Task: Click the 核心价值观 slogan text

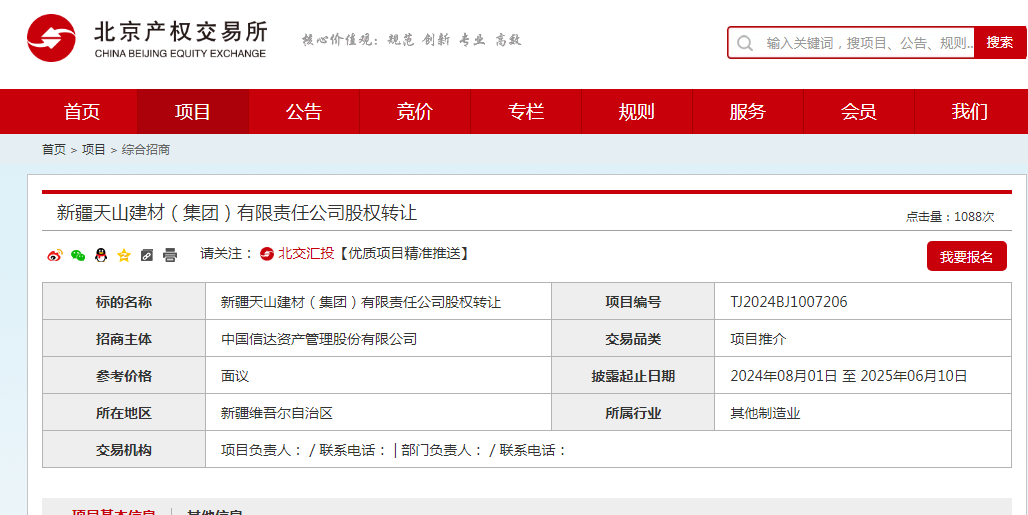Action: click(412, 40)
